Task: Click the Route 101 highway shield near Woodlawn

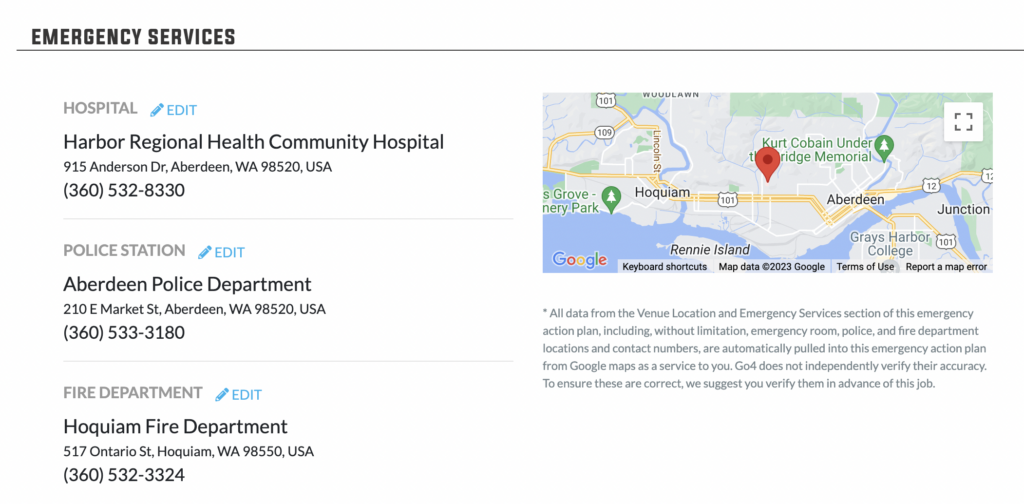Action: click(605, 101)
